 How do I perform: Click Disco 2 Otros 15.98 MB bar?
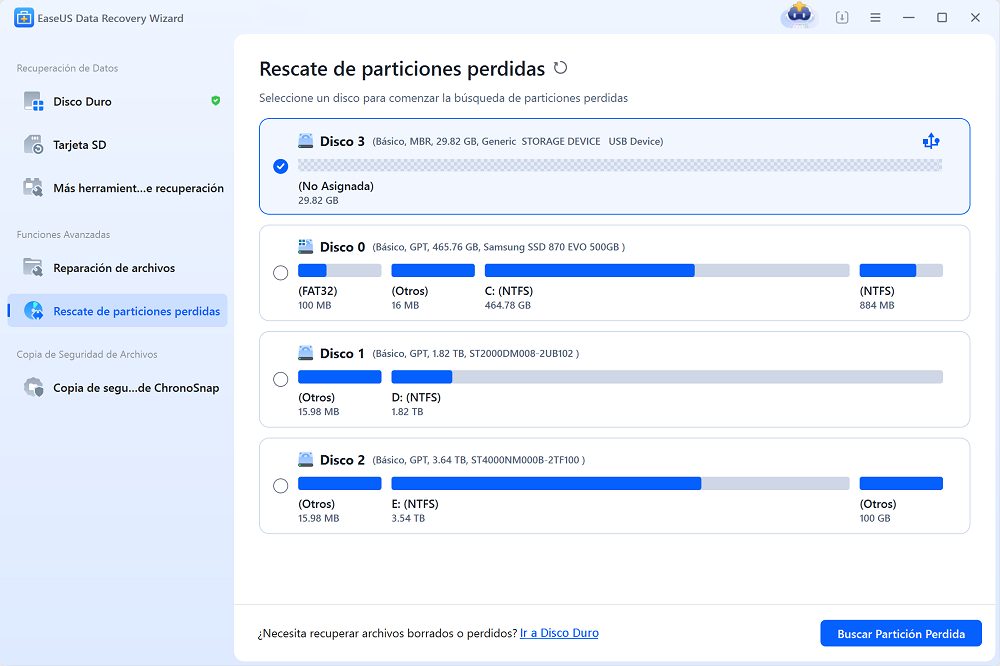click(340, 484)
